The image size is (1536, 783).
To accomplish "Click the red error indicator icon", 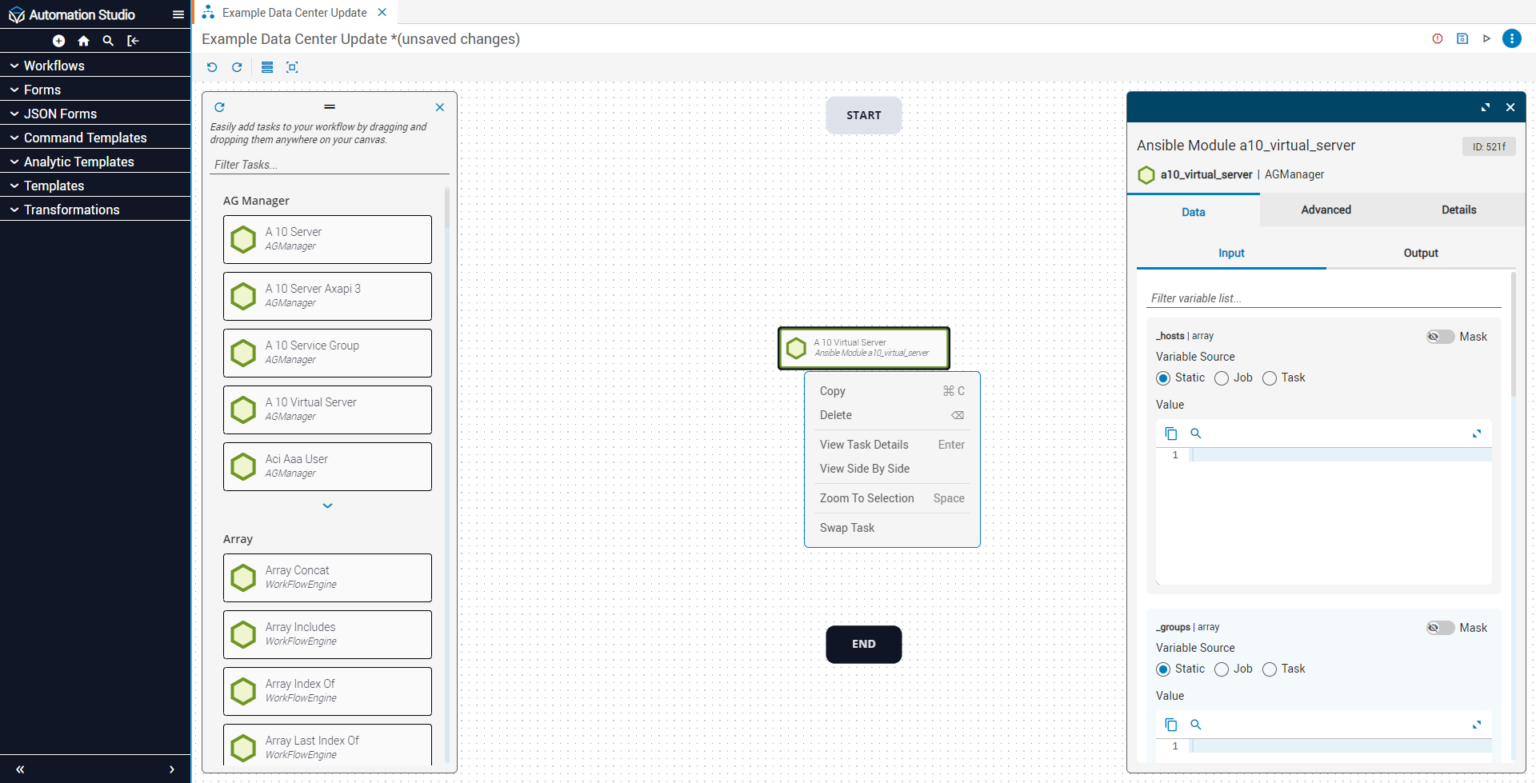I will click(1437, 38).
